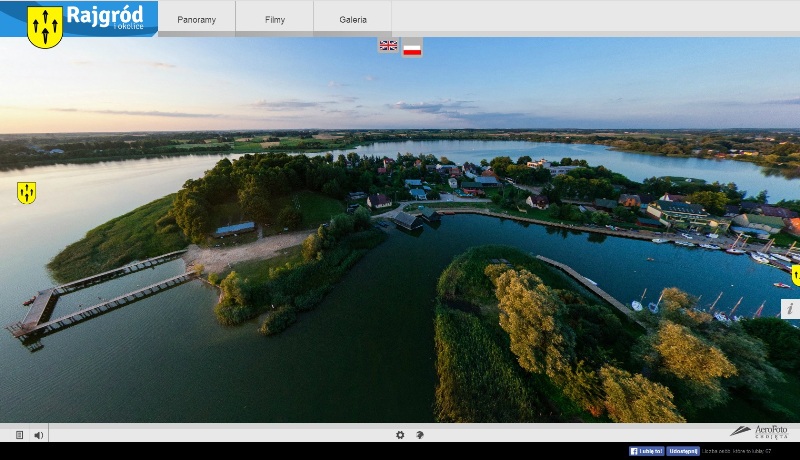This screenshot has height=460, width=800.
Task: Click the Rajgród logo in header
Action: [79, 19]
